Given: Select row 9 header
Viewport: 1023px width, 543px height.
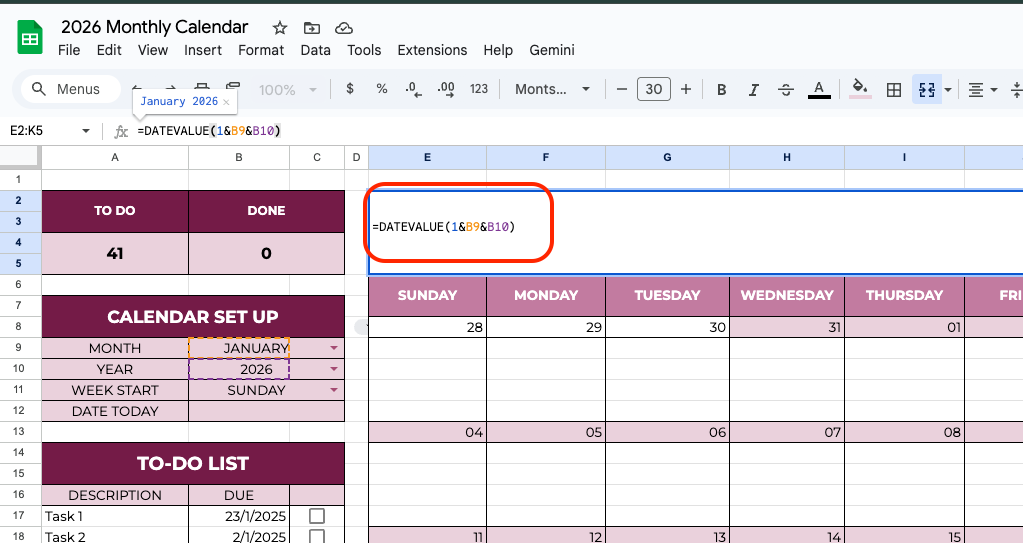Looking at the screenshot, I should pos(18,348).
